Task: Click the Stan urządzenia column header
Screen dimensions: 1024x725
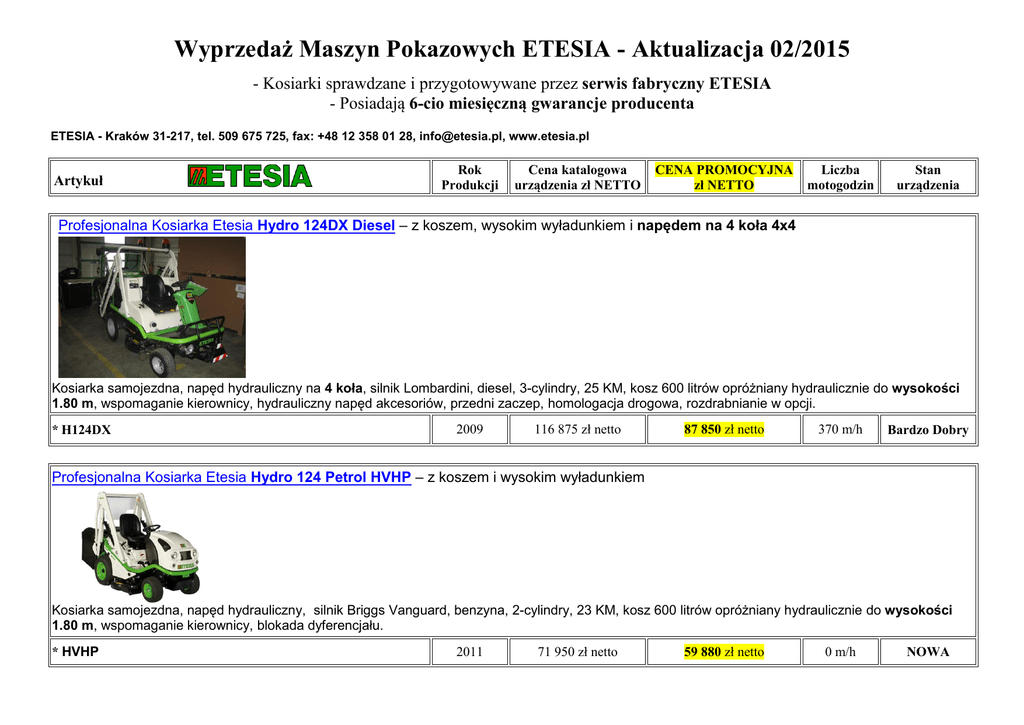Action: 927,177
